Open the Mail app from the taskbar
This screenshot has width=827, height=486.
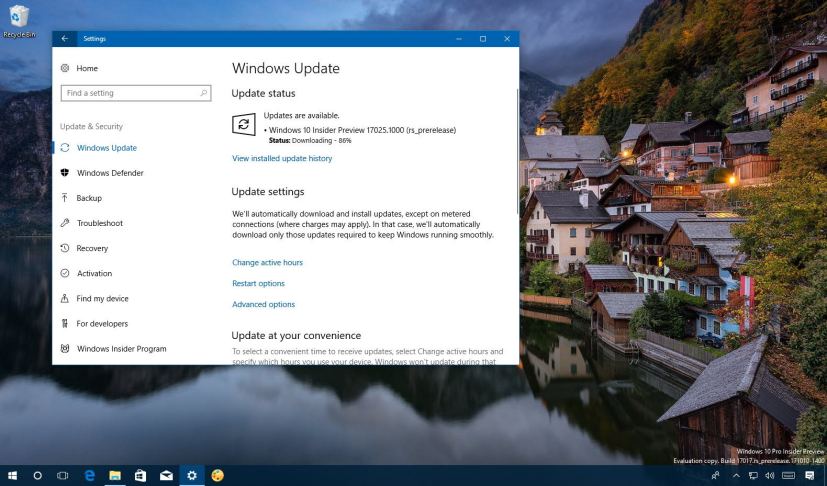tap(166, 475)
